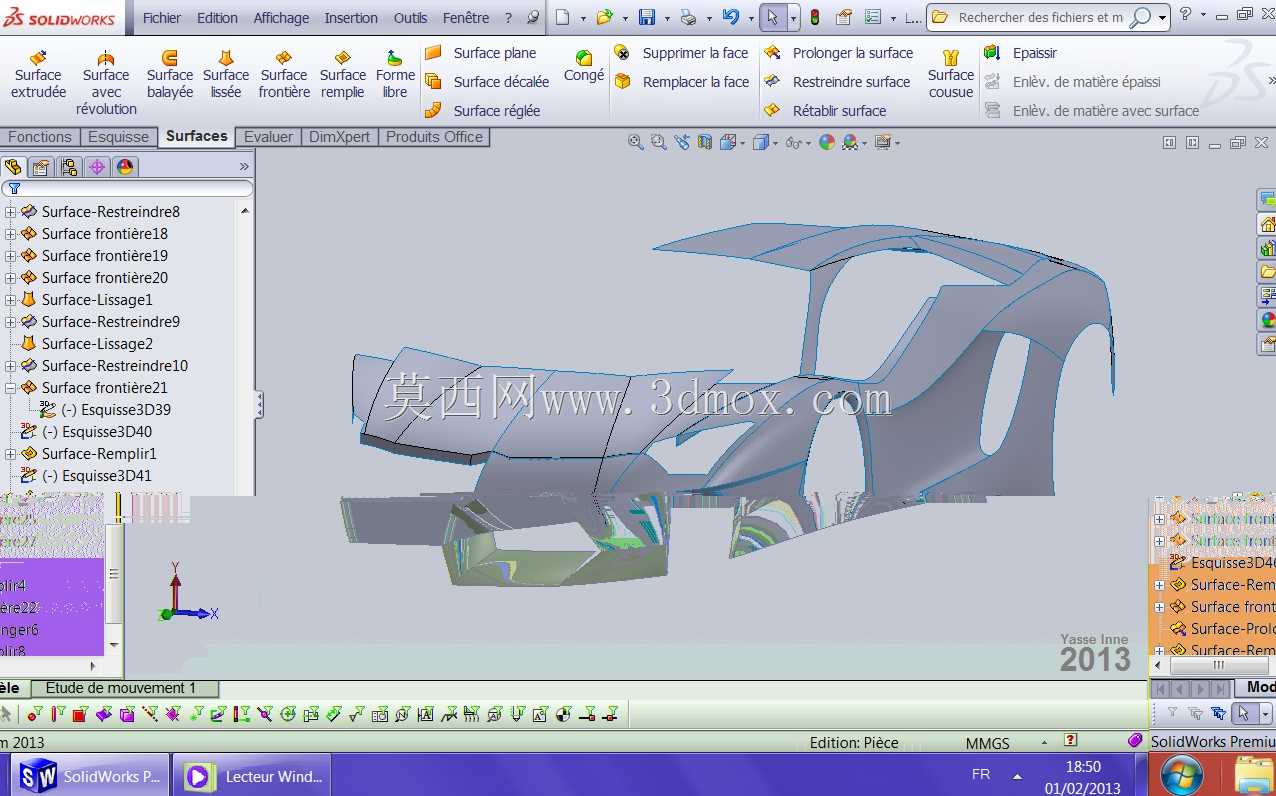Open the dropdown arrow next to Undo
Image resolution: width=1276 pixels, height=796 pixels.
tap(751, 18)
